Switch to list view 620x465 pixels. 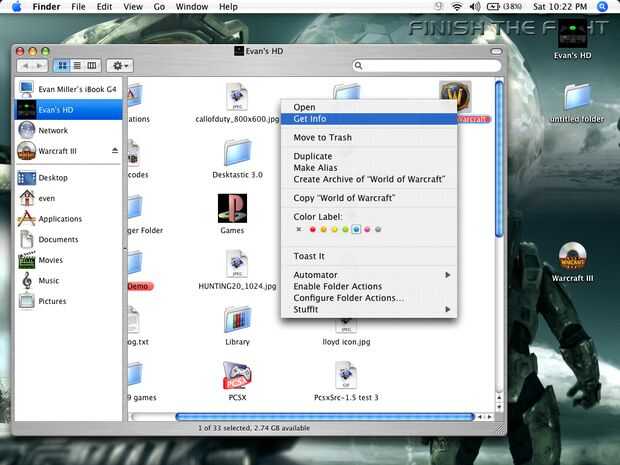click(x=77, y=66)
